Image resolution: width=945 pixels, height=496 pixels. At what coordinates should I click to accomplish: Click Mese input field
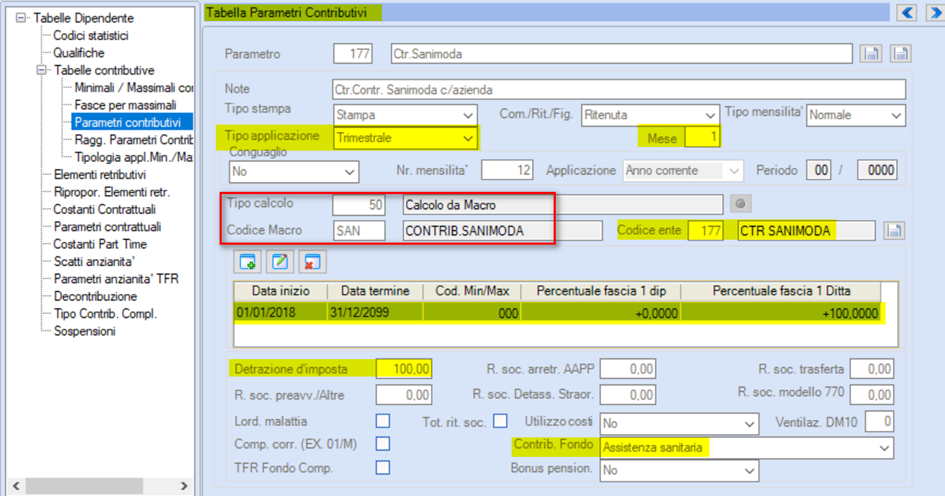point(702,137)
